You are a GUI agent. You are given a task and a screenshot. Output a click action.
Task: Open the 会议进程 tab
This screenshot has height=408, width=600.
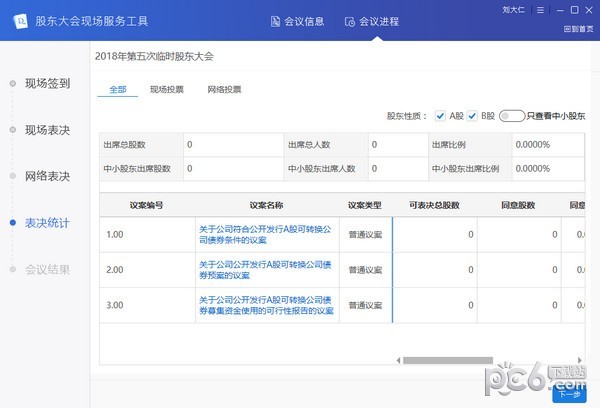point(372,21)
